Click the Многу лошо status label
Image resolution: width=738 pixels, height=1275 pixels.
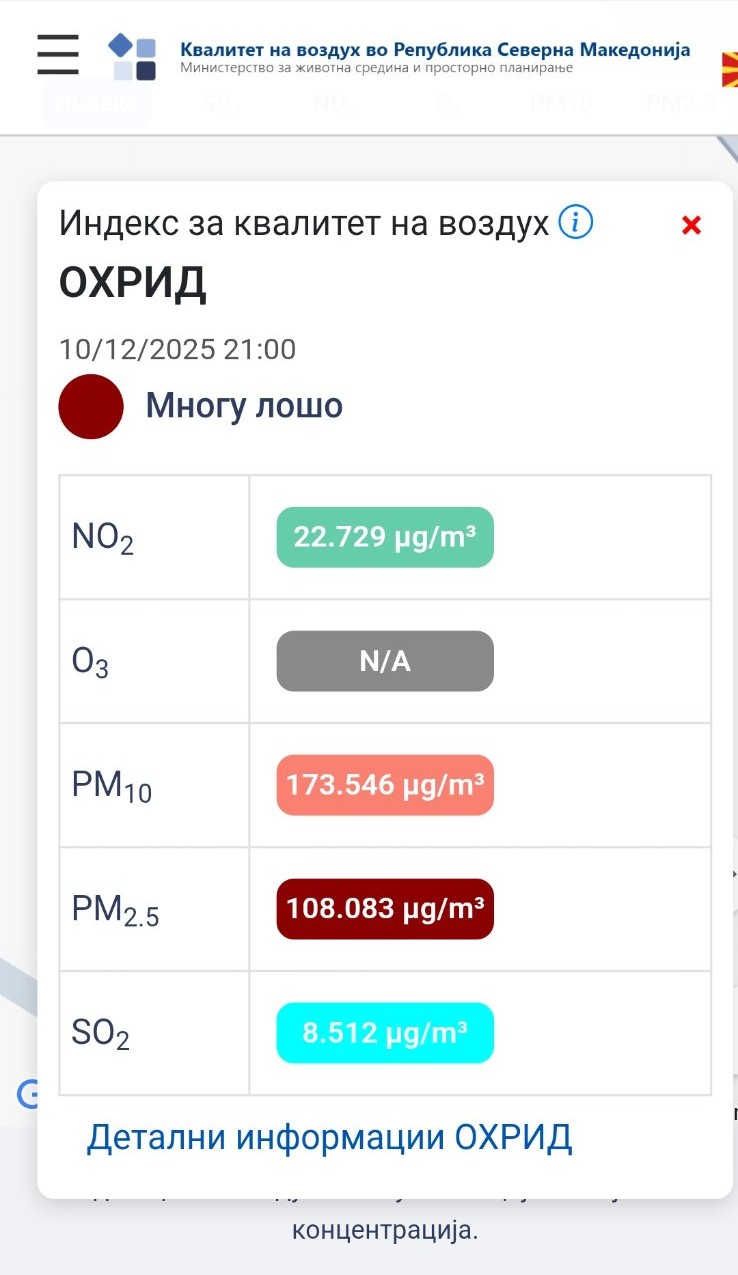[x=244, y=406]
